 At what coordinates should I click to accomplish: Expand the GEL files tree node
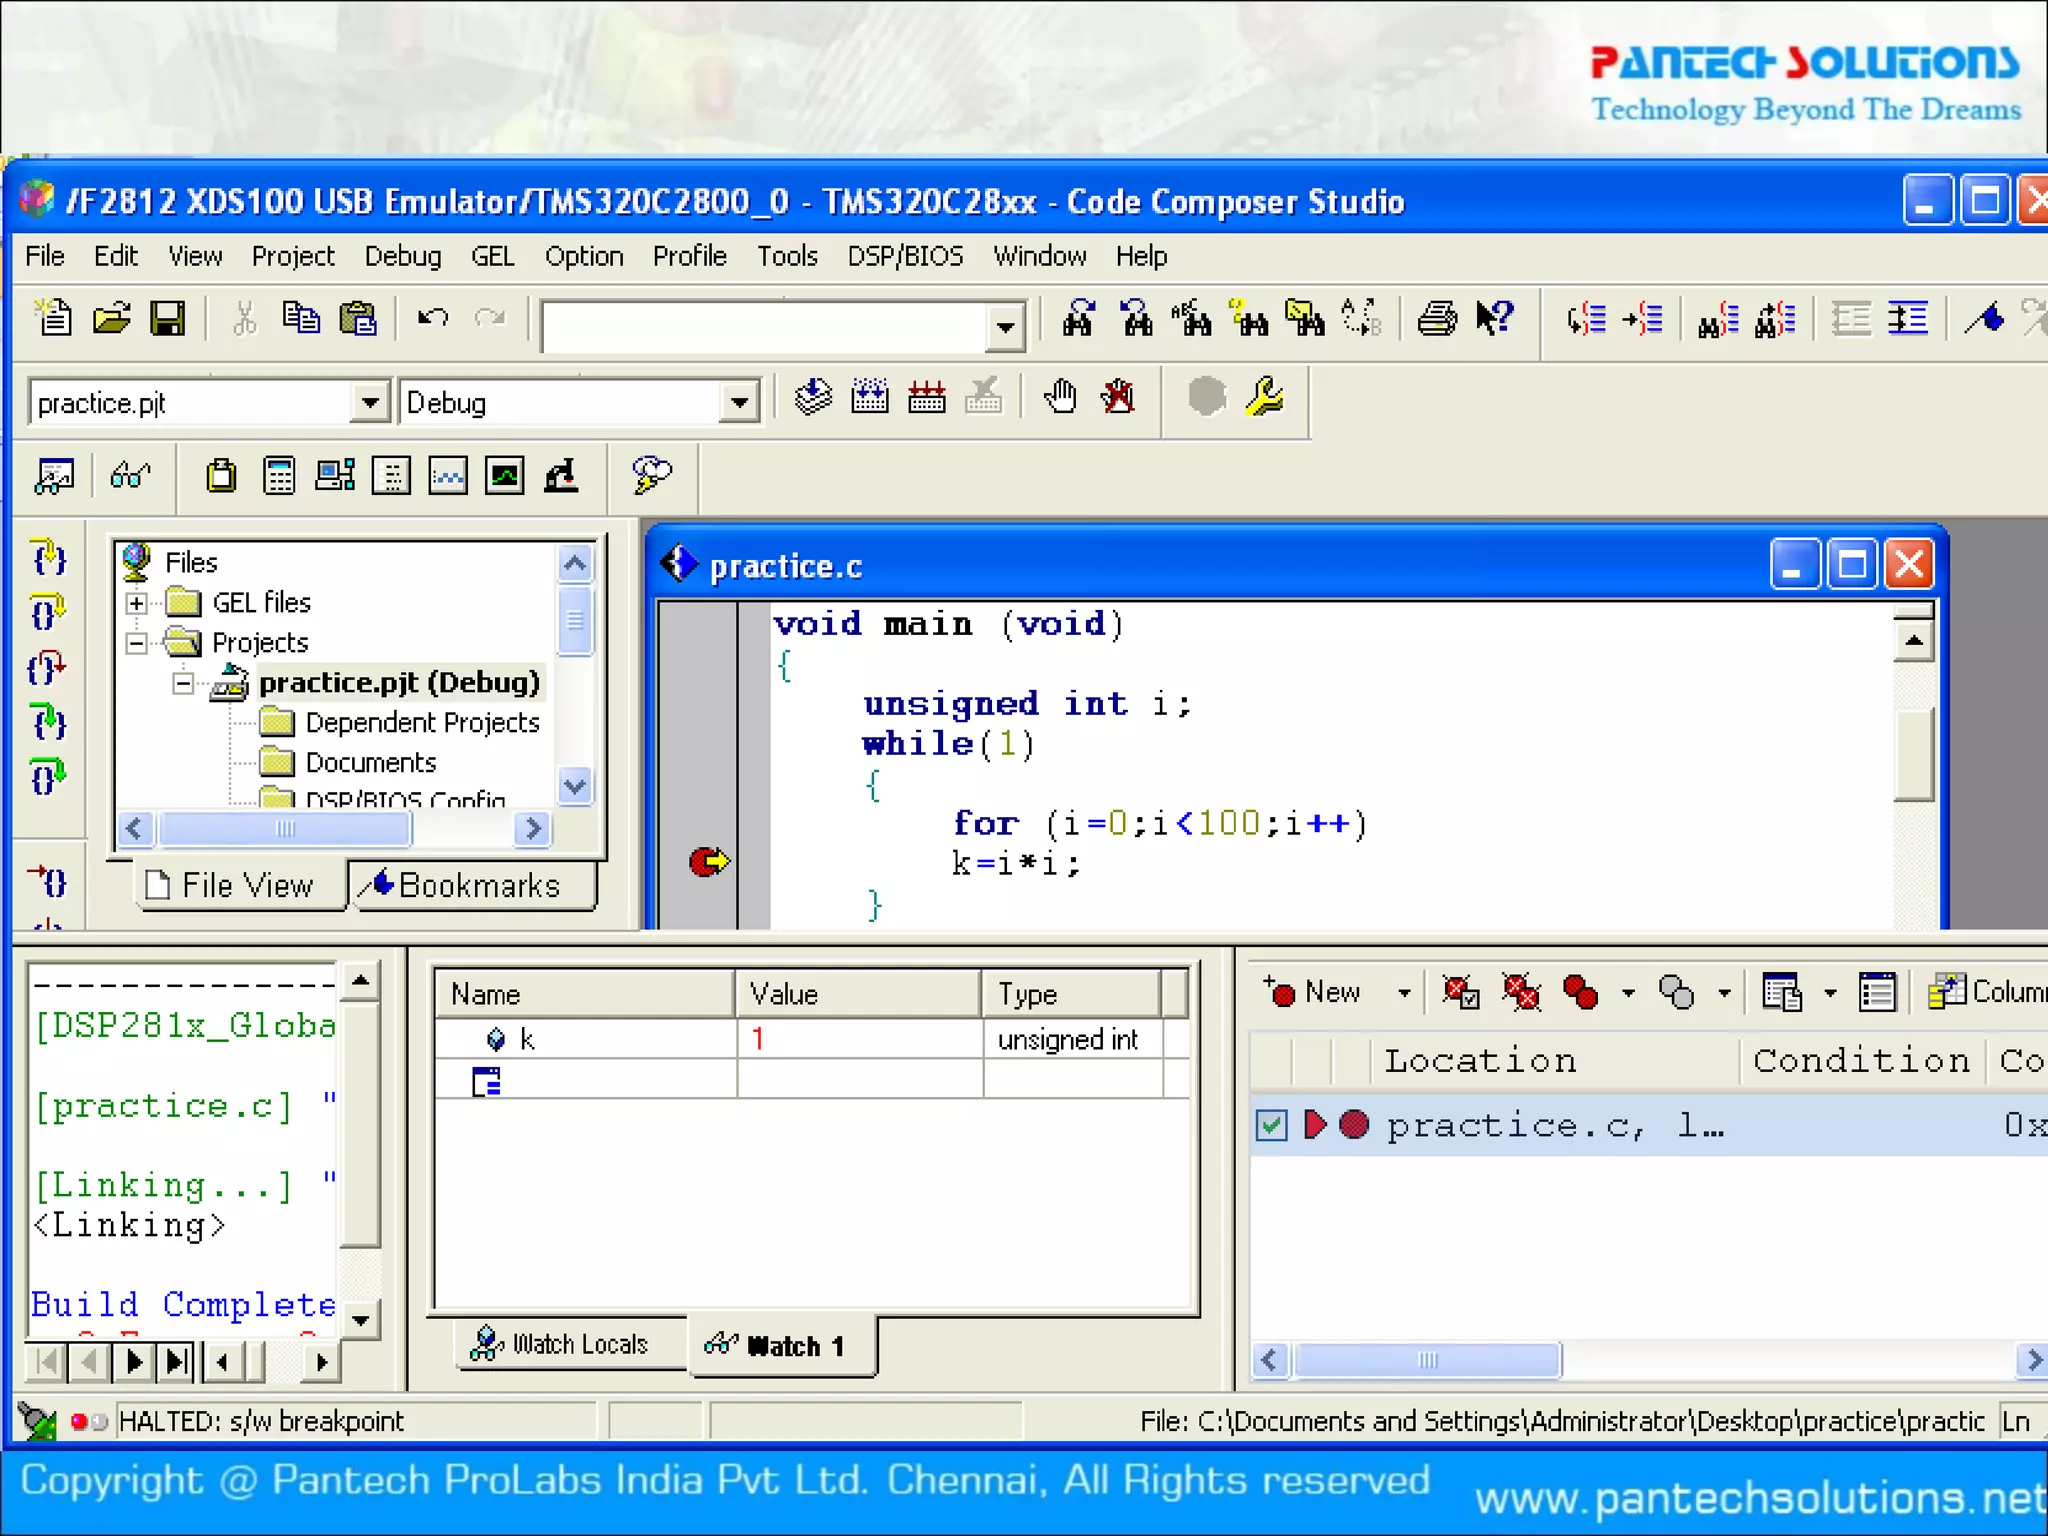pyautogui.click(x=137, y=603)
